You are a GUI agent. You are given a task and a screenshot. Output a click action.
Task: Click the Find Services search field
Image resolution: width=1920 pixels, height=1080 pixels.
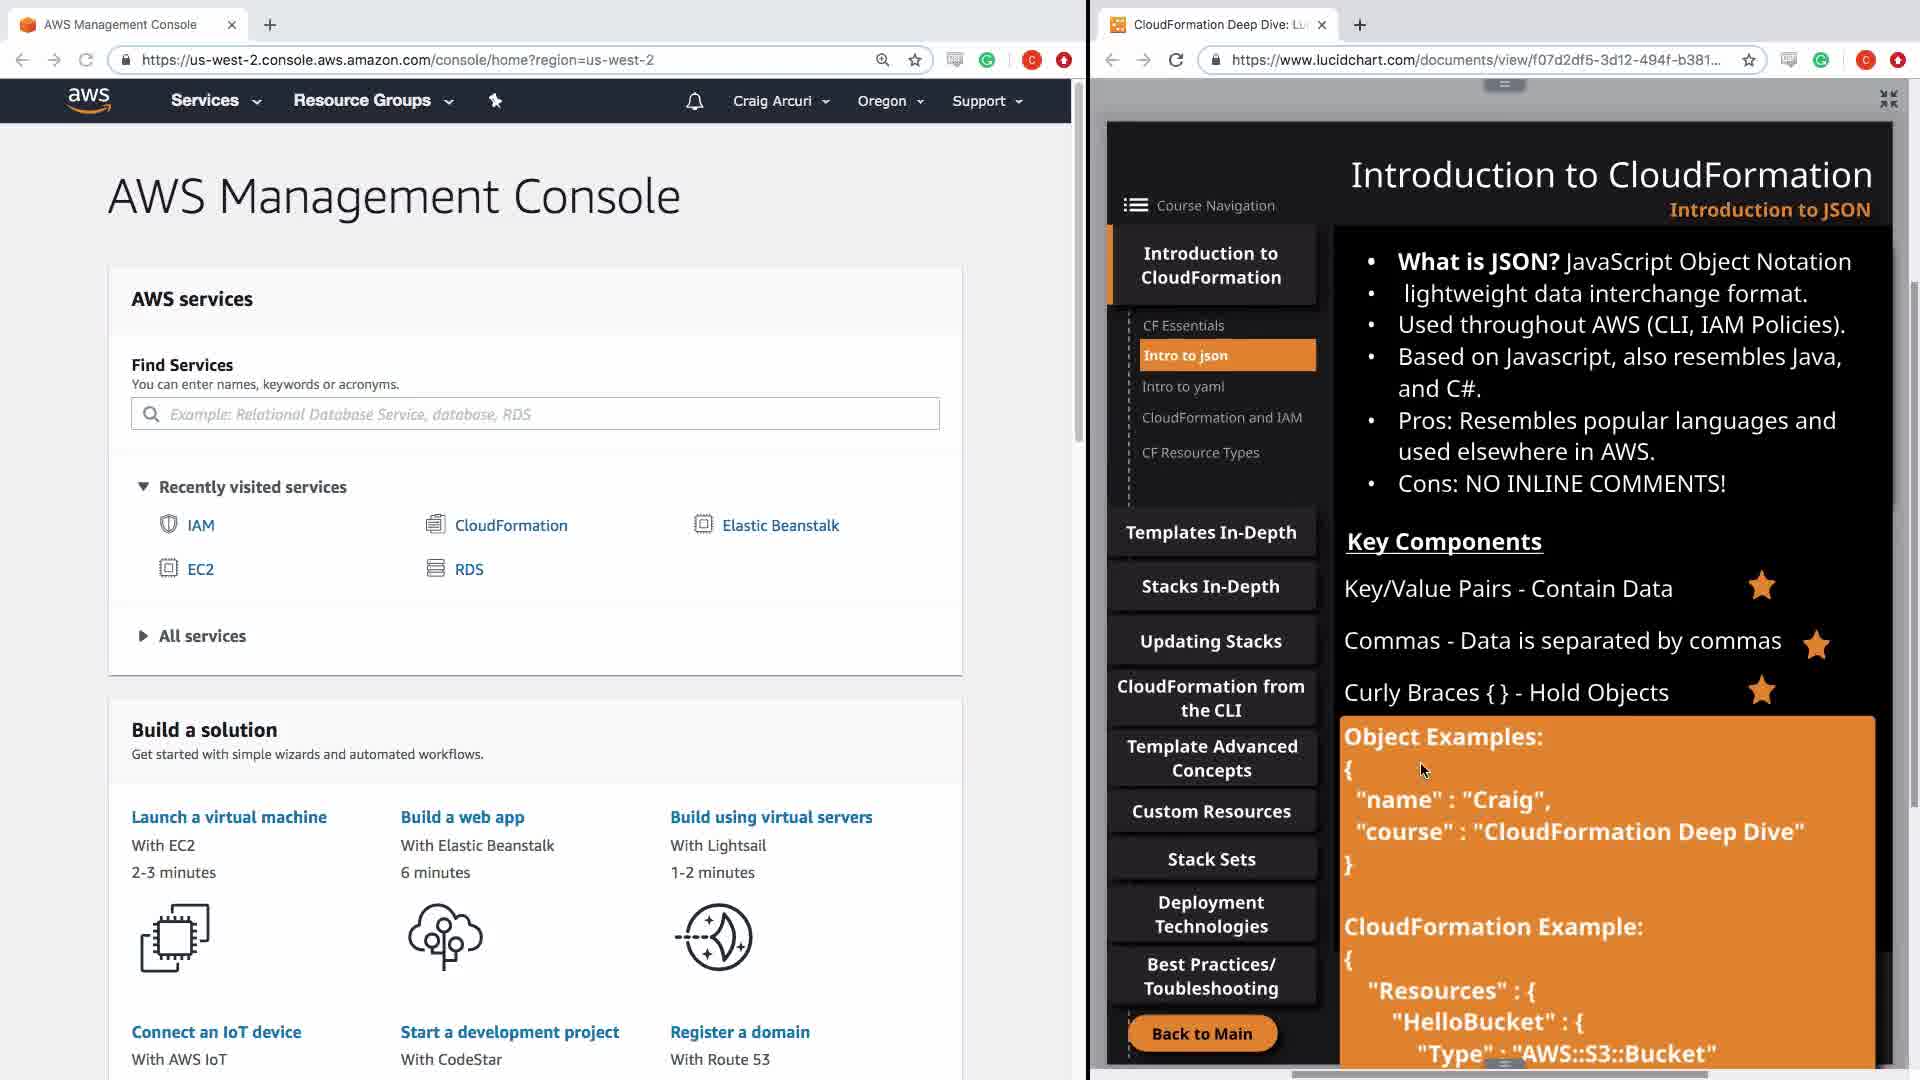[x=535, y=414]
